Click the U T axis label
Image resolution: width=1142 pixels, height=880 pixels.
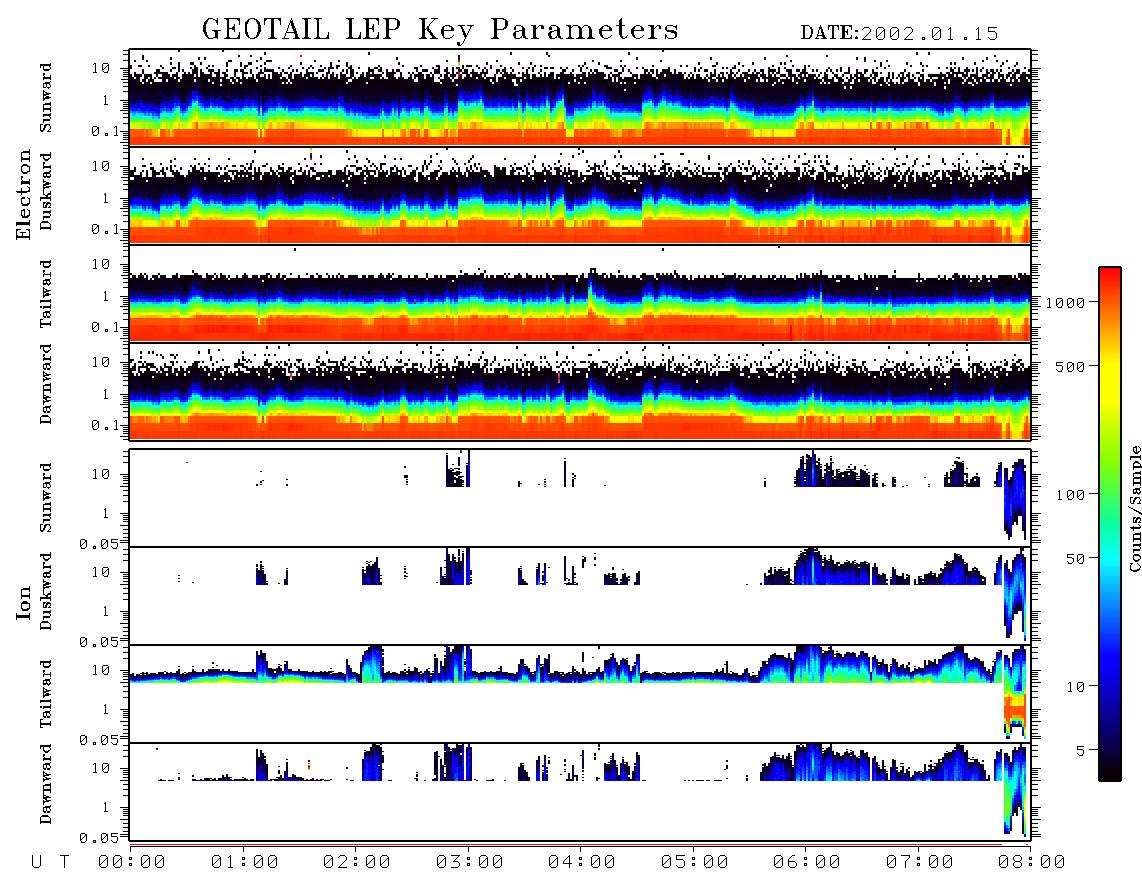click(x=50, y=862)
